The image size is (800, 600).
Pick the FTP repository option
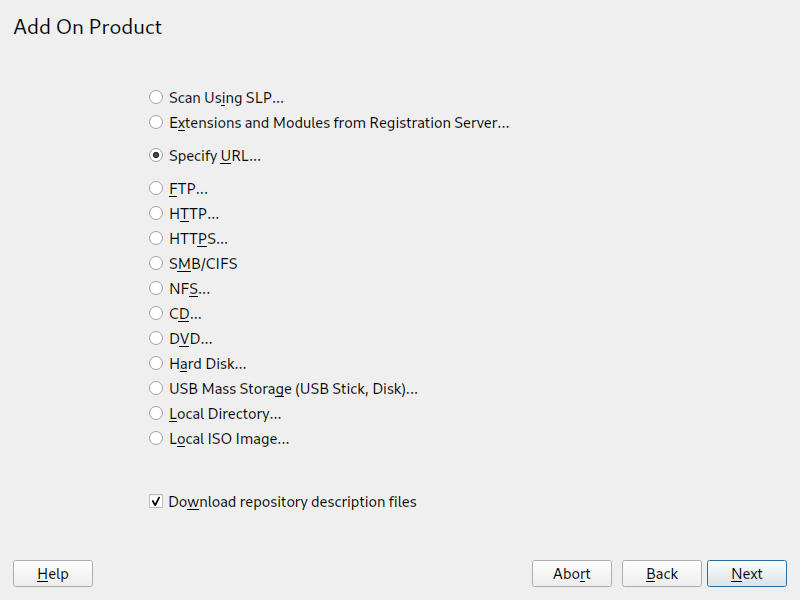tap(156, 188)
